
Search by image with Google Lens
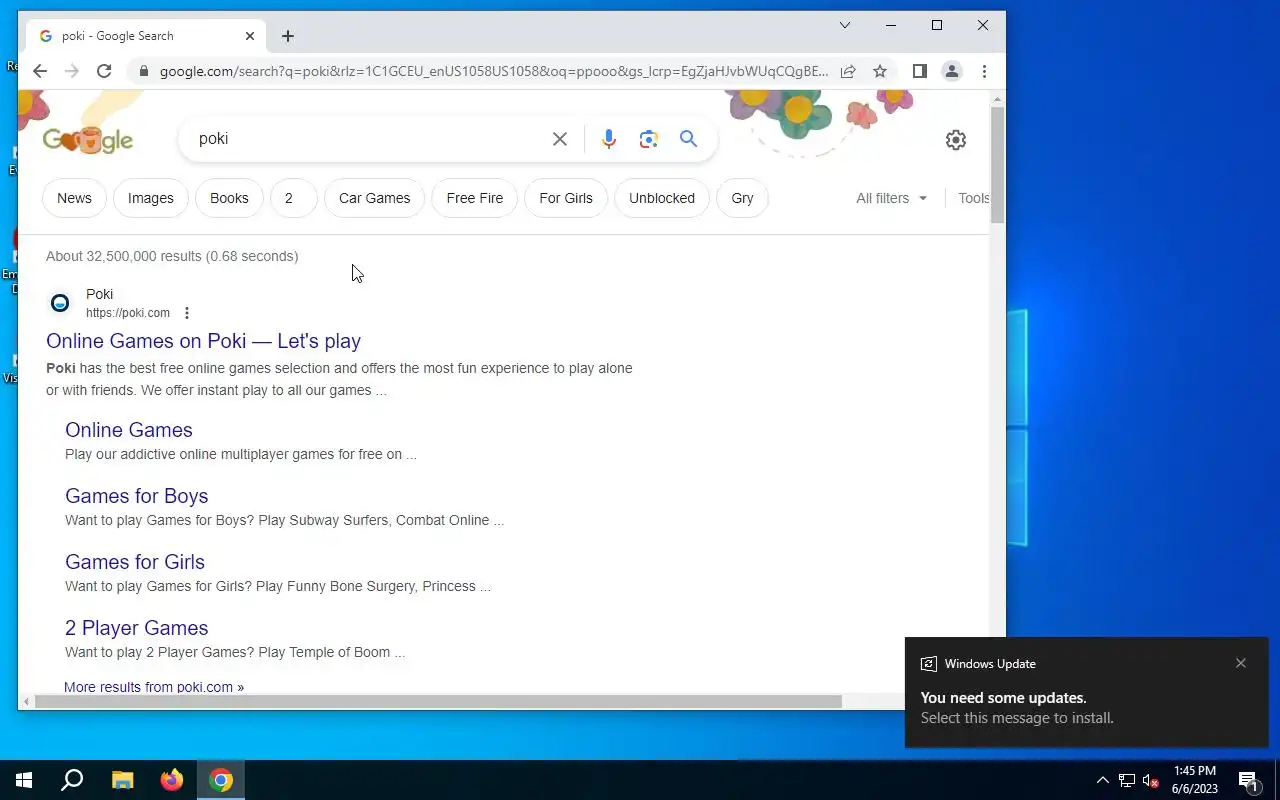(649, 139)
